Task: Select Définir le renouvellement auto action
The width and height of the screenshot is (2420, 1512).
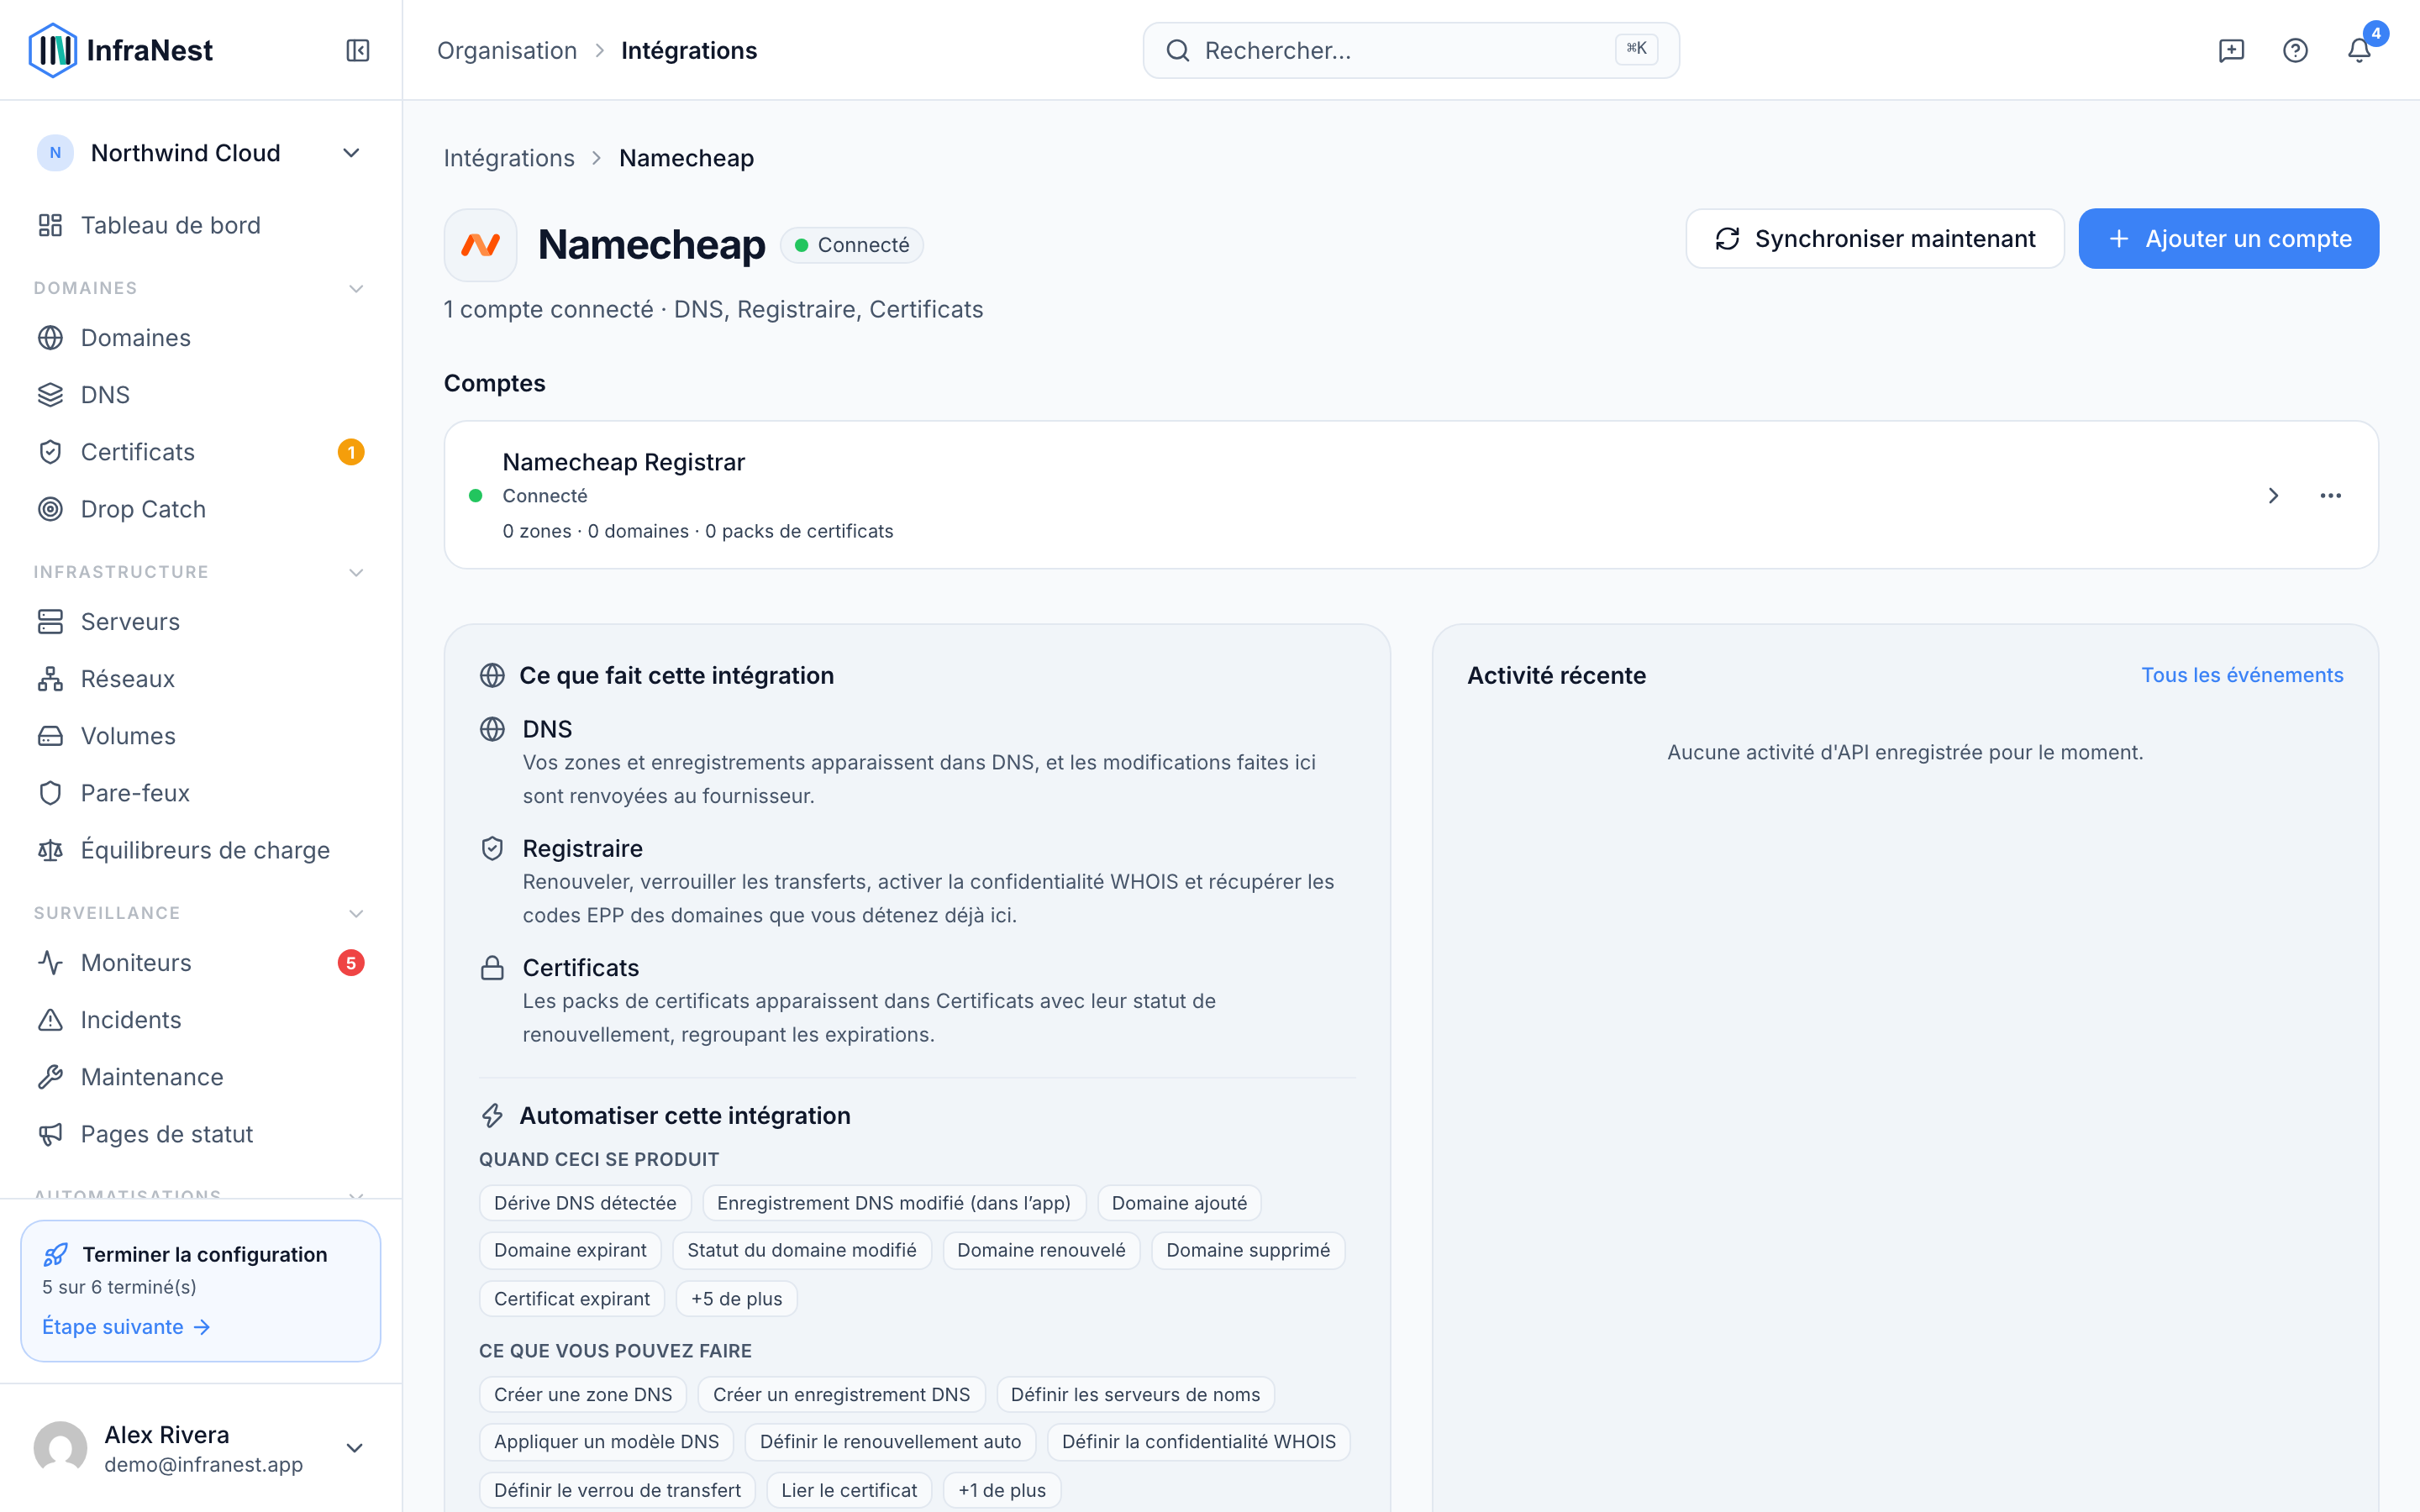Action: 891,1441
